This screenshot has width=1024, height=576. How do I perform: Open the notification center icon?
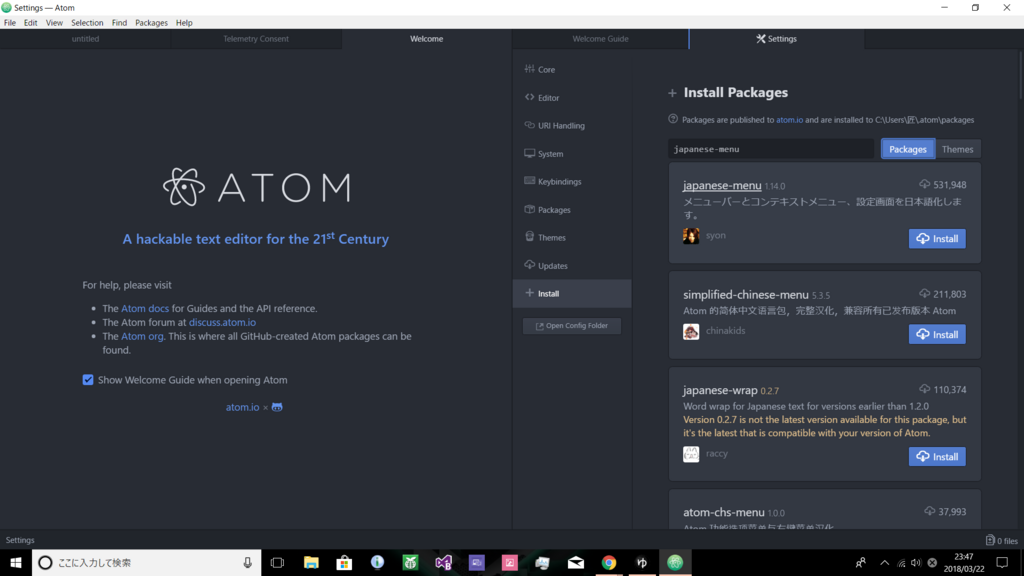(1002, 562)
